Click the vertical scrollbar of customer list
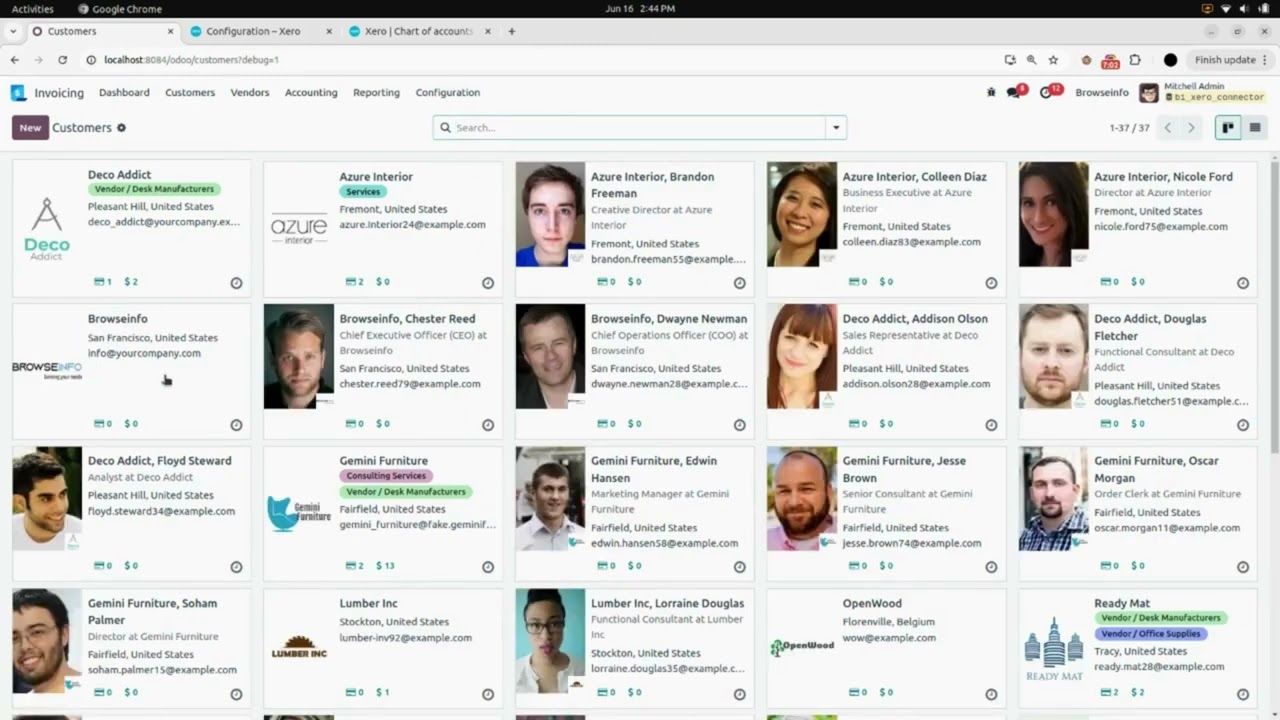 (x=1273, y=305)
